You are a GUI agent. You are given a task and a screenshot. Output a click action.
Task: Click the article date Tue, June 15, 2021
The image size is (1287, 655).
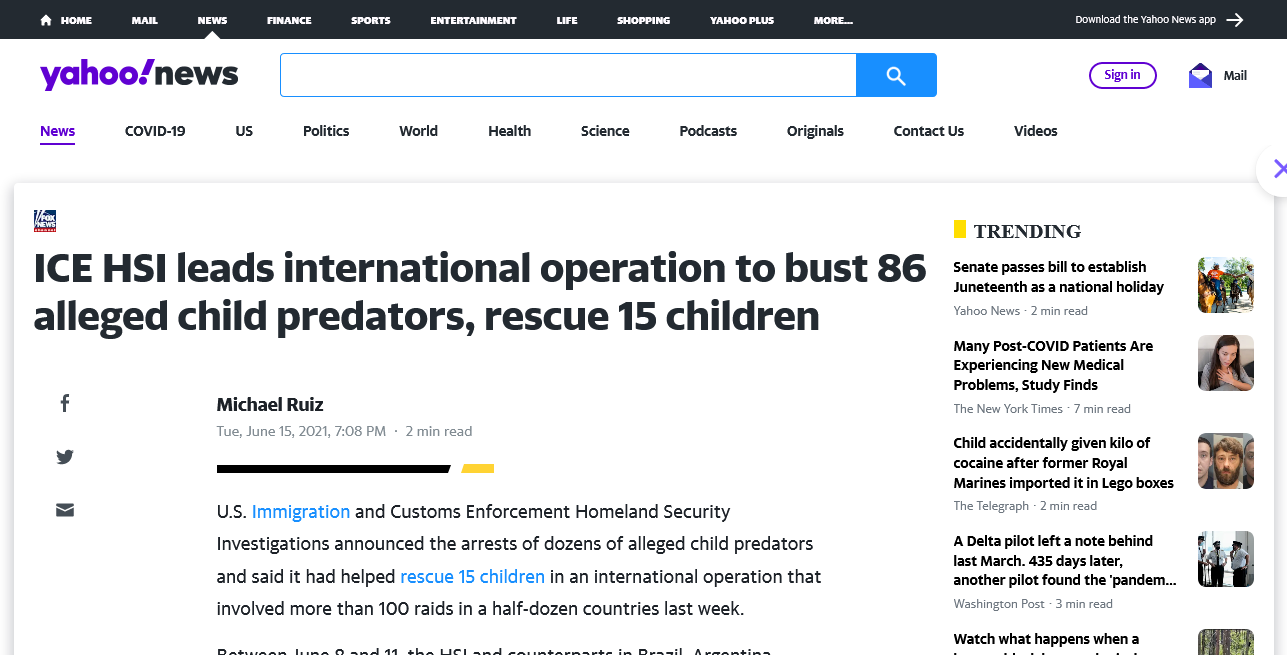click(x=301, y=432)
